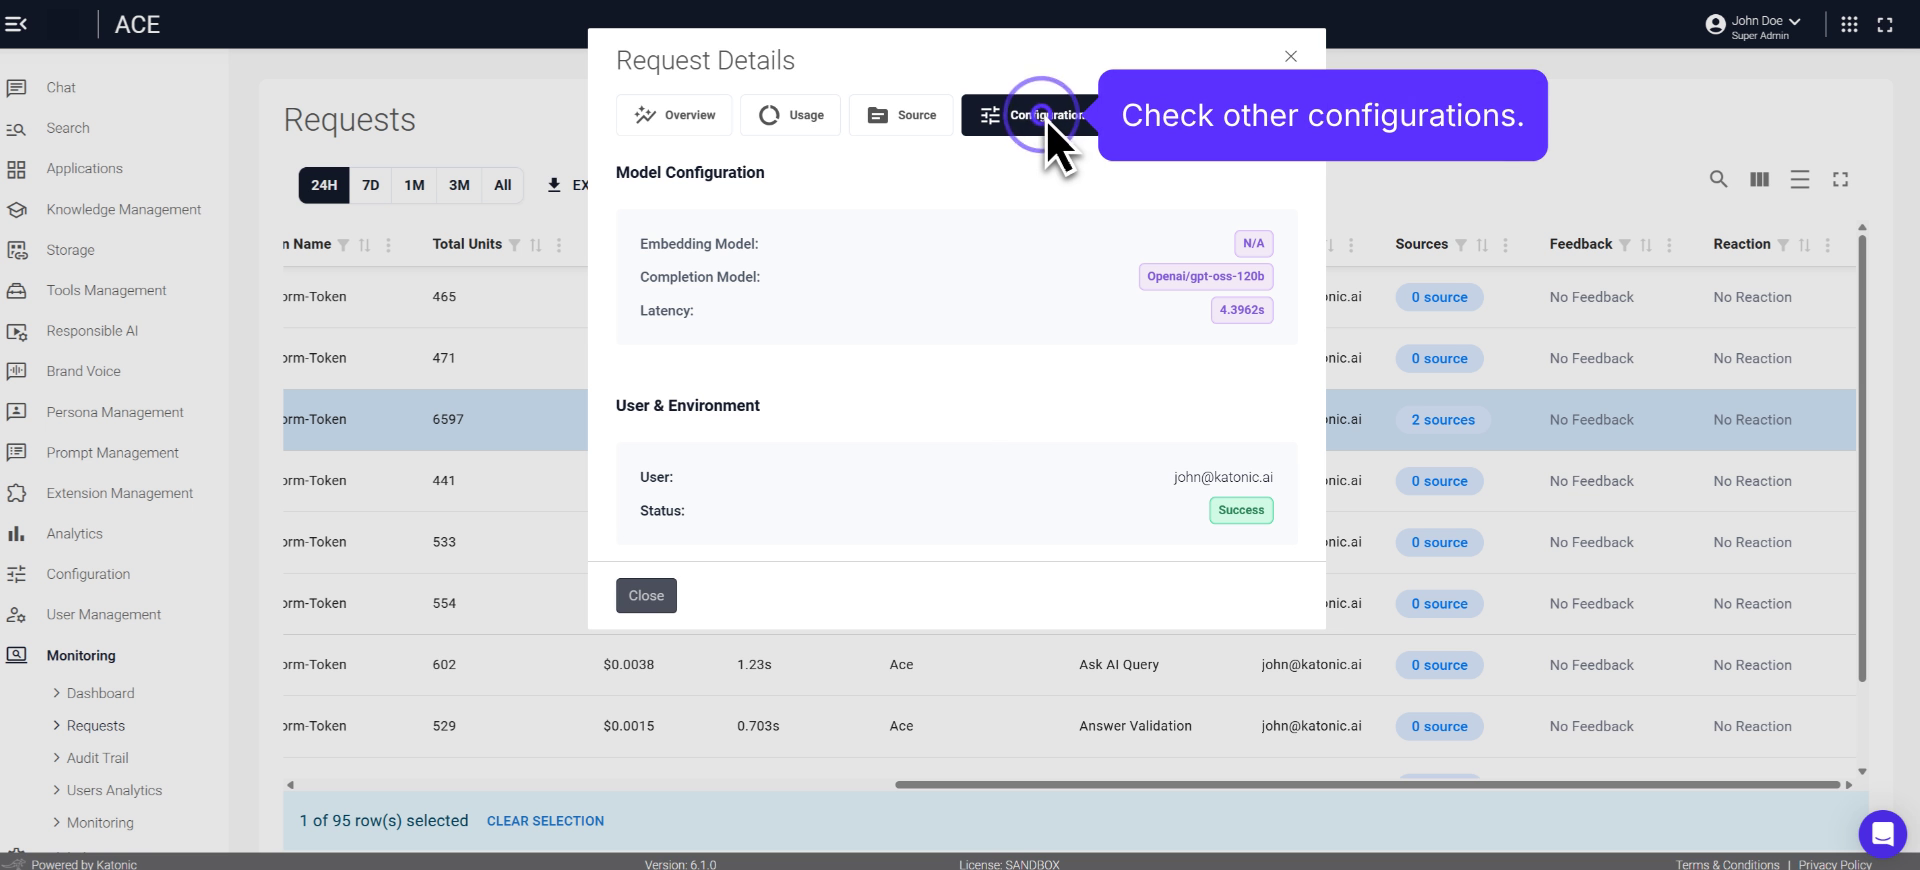Open Feedback column options menu
Image resolution: width=1920 pixels, height=870 pixels.
coord(1669,245)
